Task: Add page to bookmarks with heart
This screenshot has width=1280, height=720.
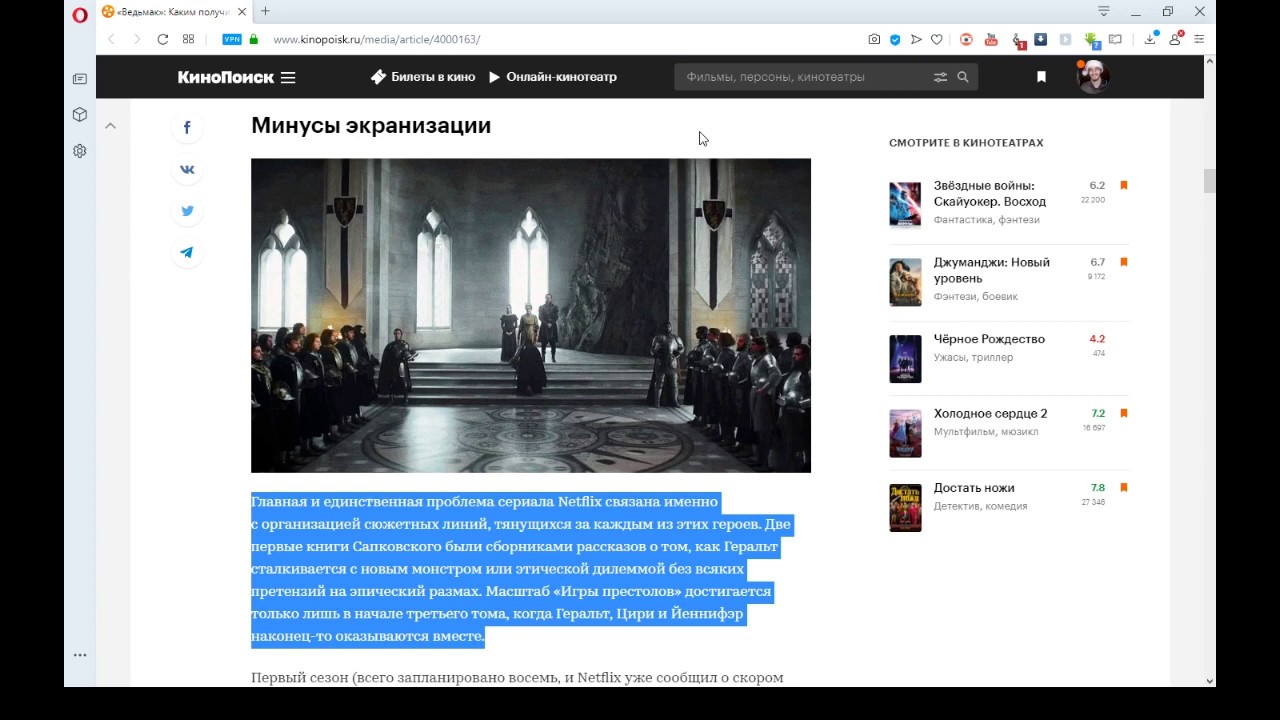Action: pyautogui.click(x=936, y=39)
